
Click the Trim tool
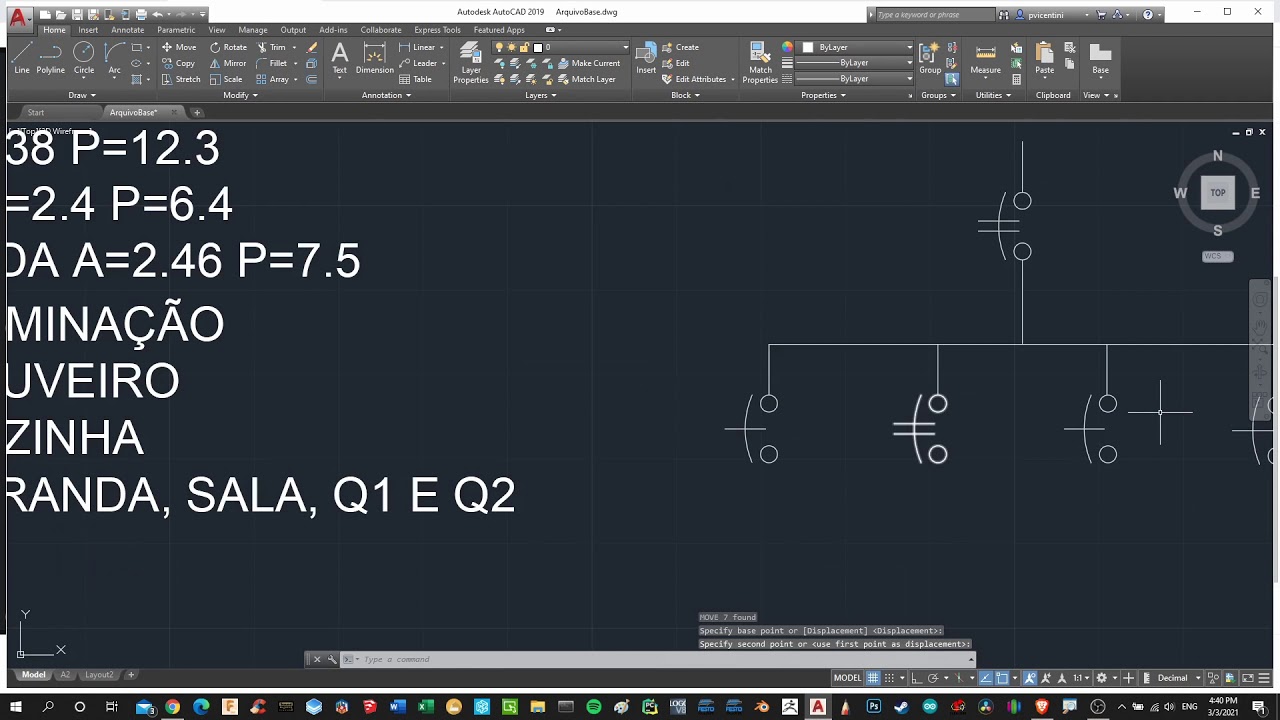point(272,47)
